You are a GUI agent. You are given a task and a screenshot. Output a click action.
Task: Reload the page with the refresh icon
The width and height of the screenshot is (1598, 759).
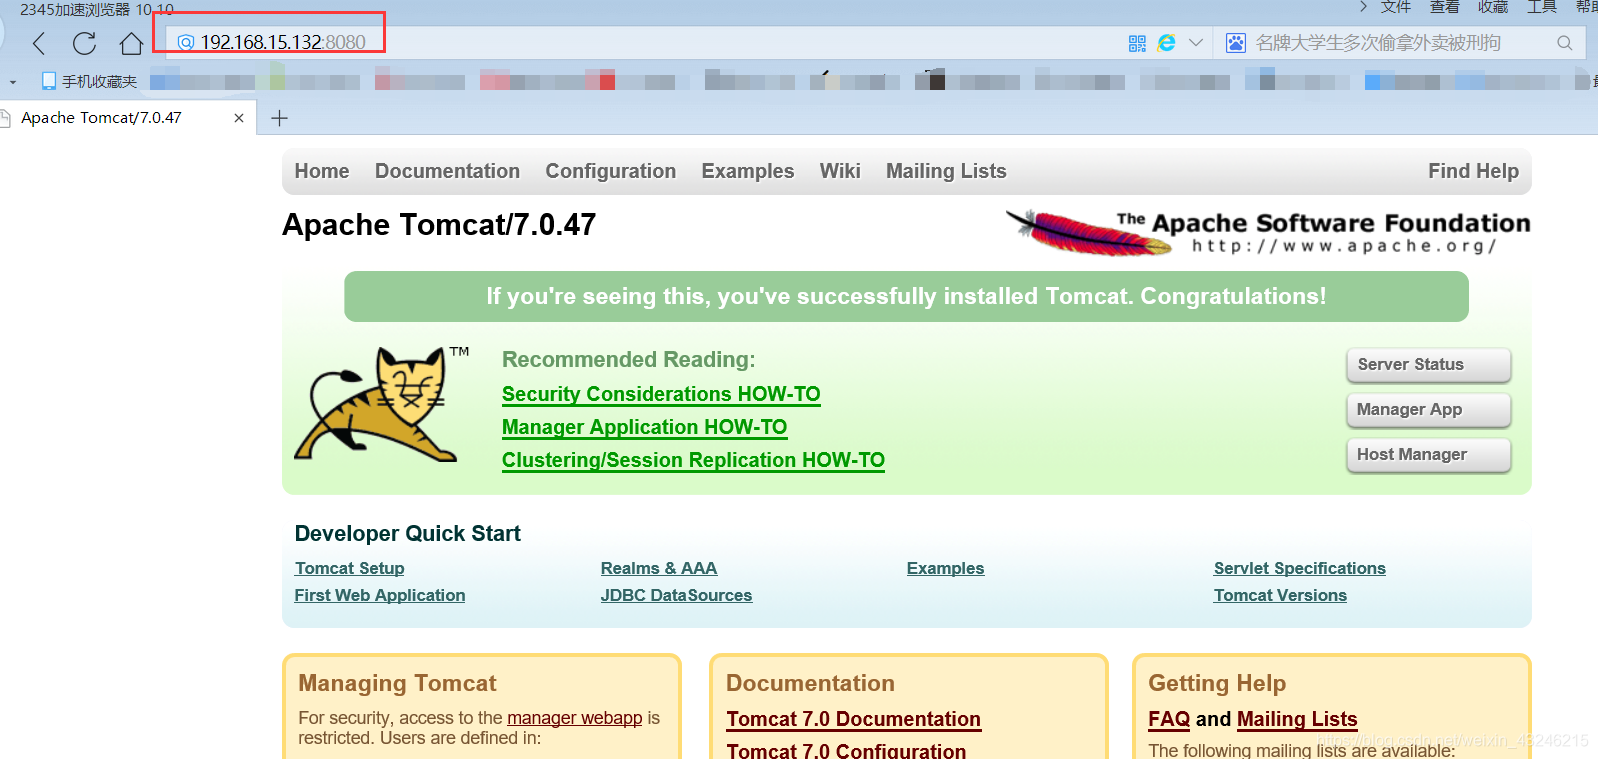[85, 43]
